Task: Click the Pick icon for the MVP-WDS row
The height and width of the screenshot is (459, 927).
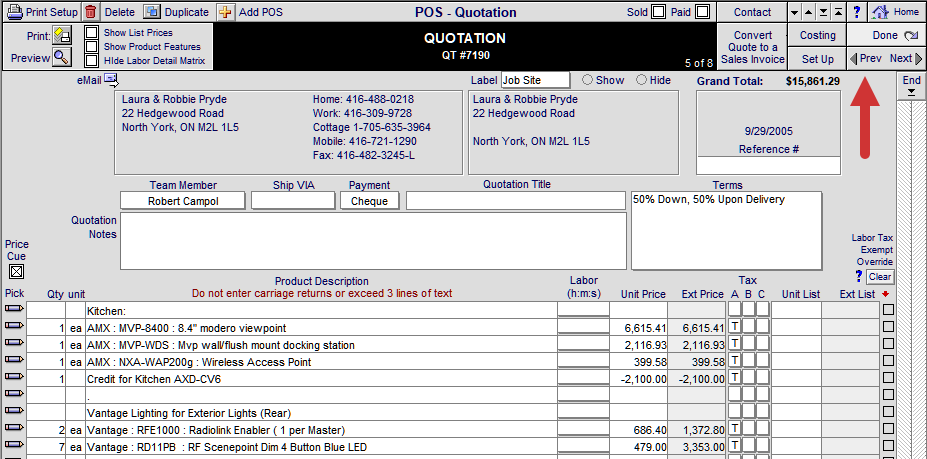Action: click(14, 342)
